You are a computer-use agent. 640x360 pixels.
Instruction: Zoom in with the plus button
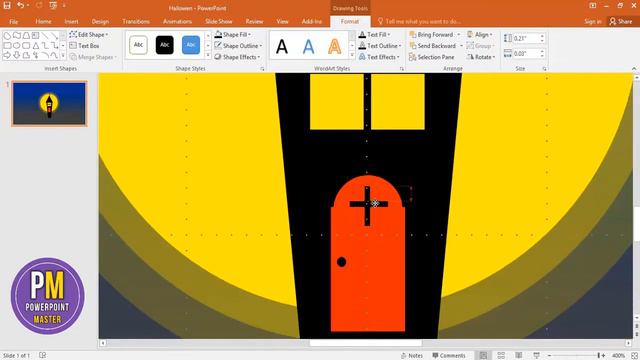tap(604, 356)
